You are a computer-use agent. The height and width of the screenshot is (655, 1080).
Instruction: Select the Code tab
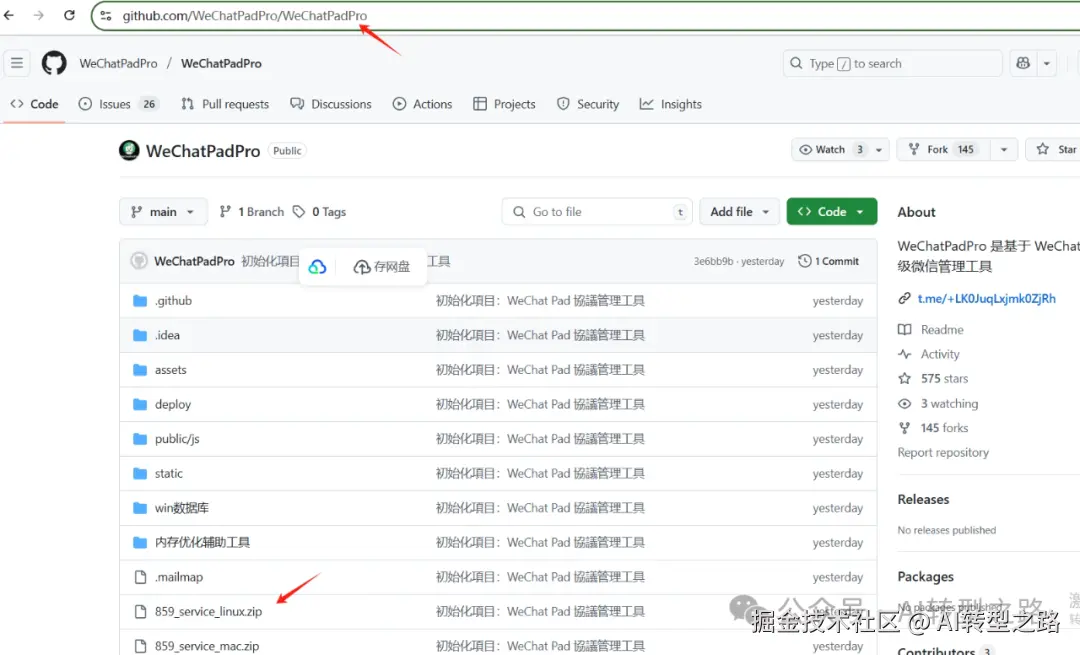tap(34, 104)
